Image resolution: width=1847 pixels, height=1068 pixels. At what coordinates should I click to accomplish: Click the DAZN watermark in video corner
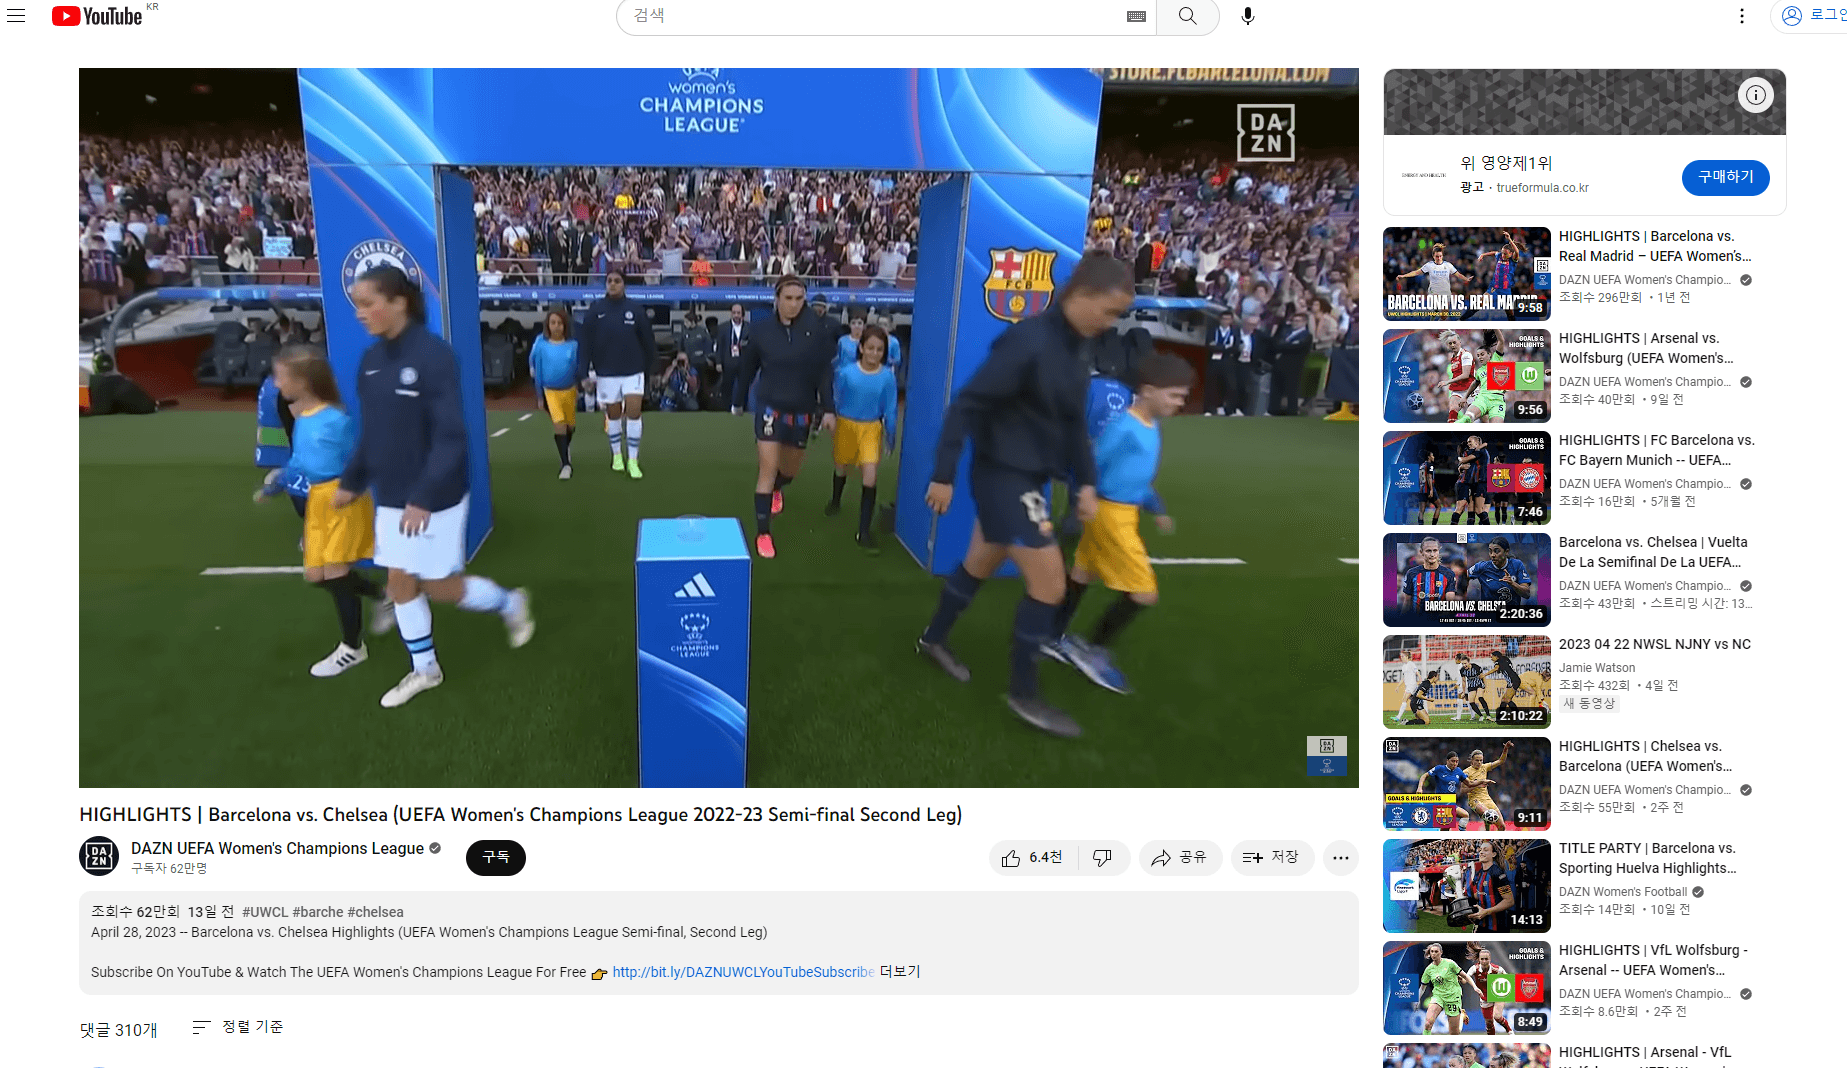1266,133
